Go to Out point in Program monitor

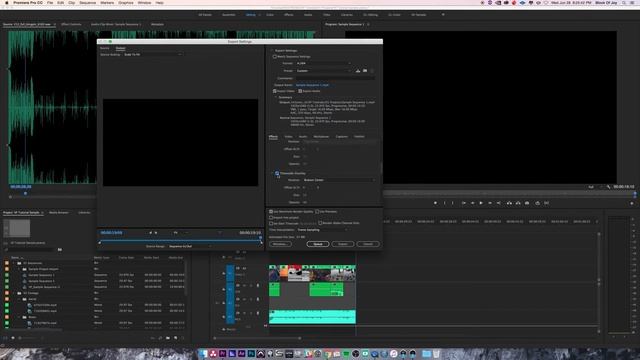point(498,203)
